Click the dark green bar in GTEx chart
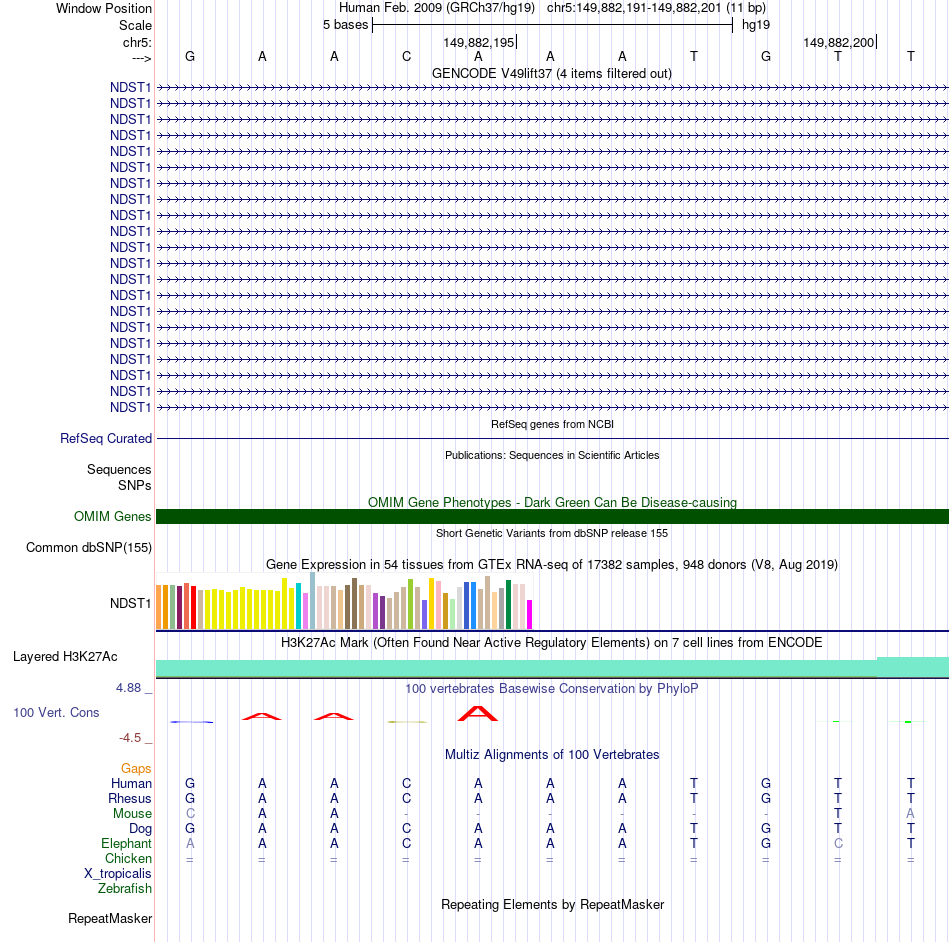The width and height of the screenshot is (950, 942). pyautogui.click(x=508, y=605)
